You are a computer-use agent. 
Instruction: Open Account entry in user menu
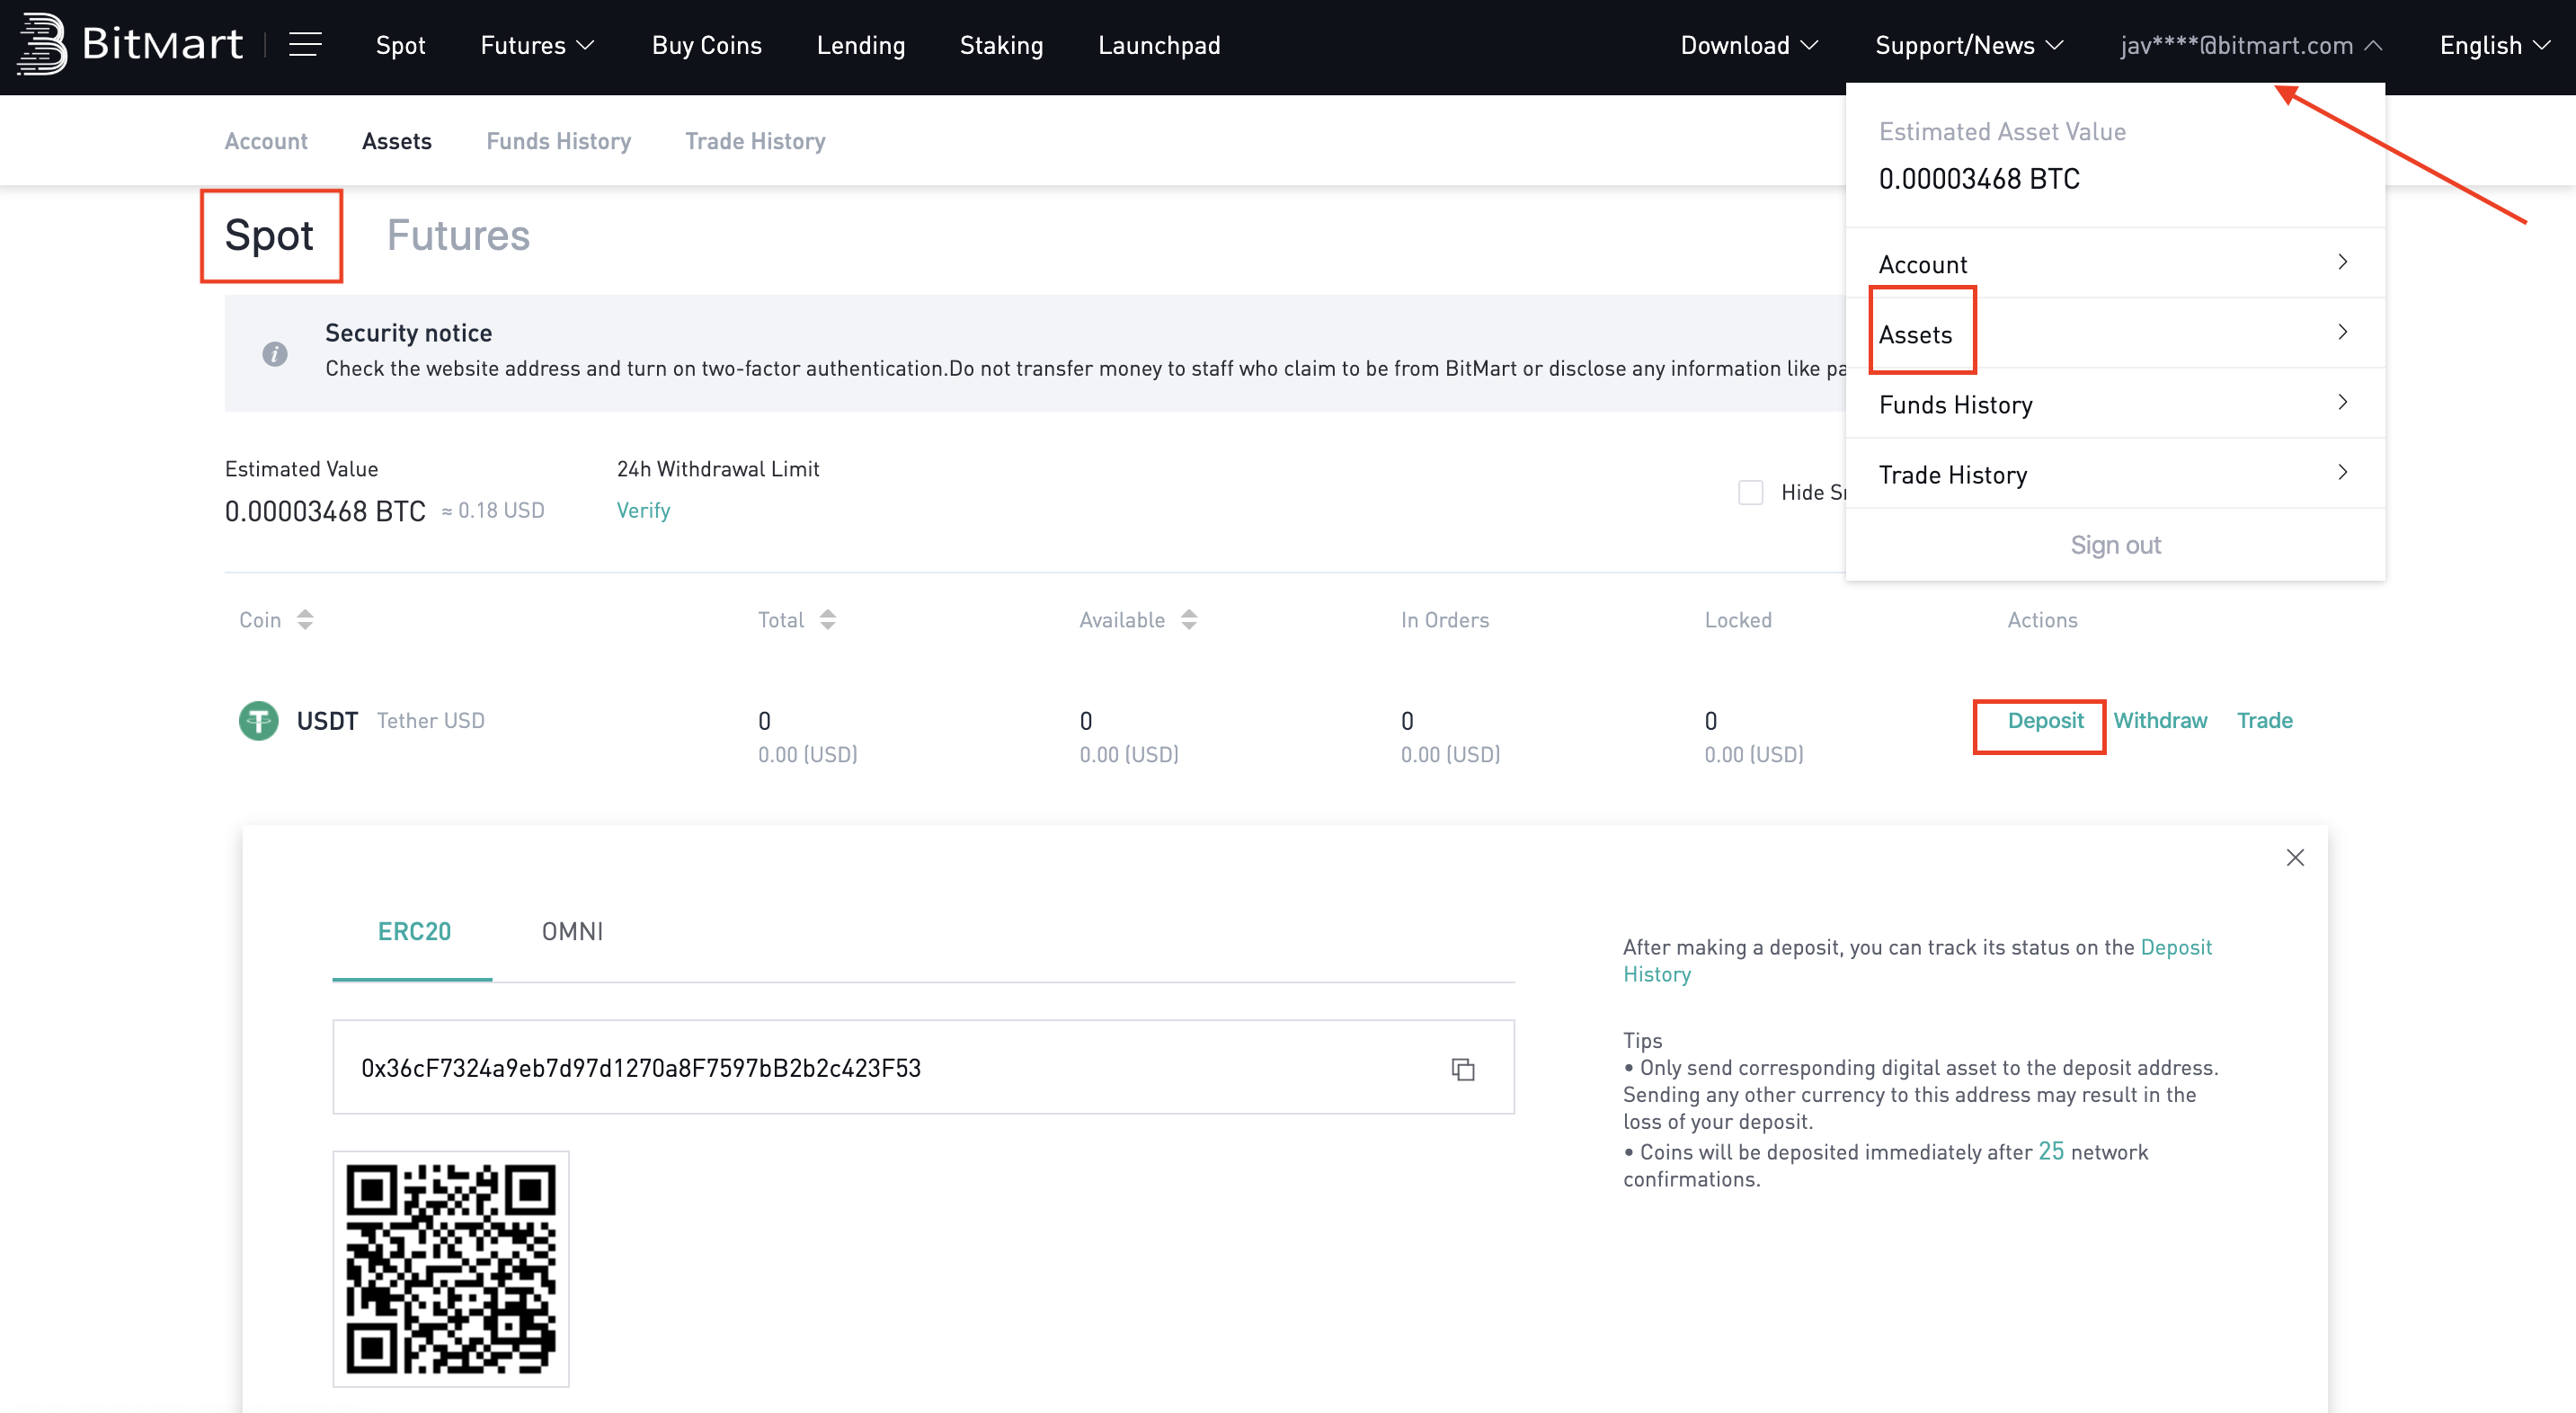pyautogui.click(x=2115, y=263)
